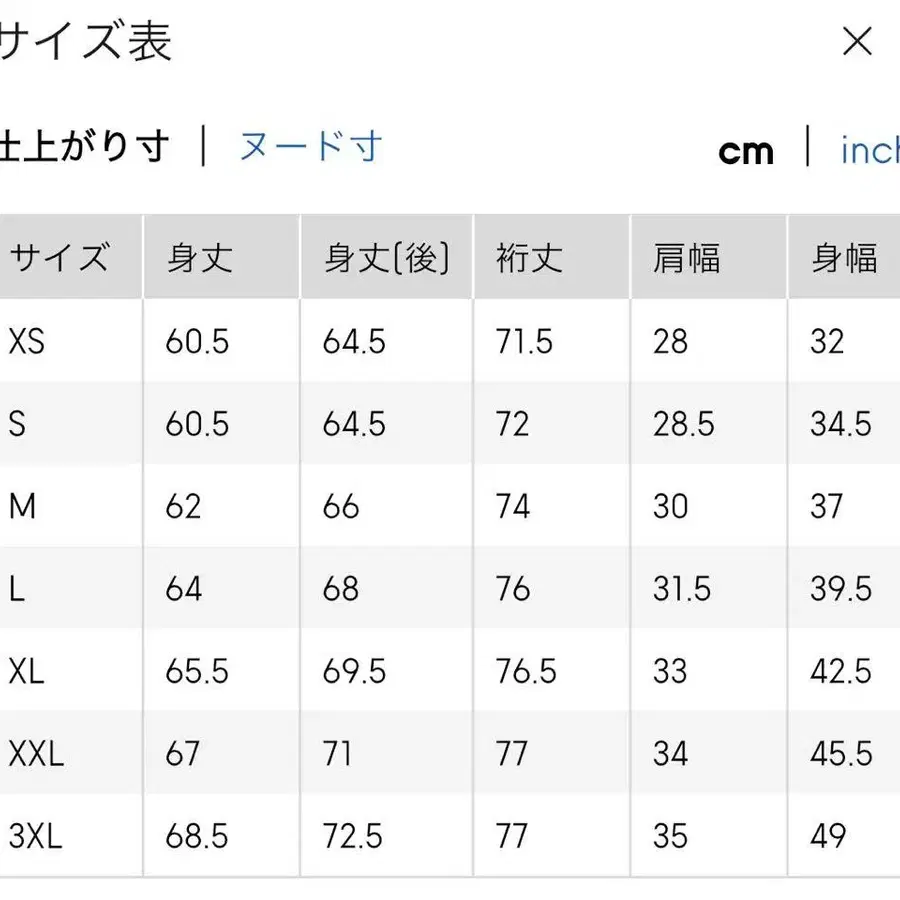Click the 裄丈 value 77 for 3XL
Screen dimensions: 900x900
point(513,836)
